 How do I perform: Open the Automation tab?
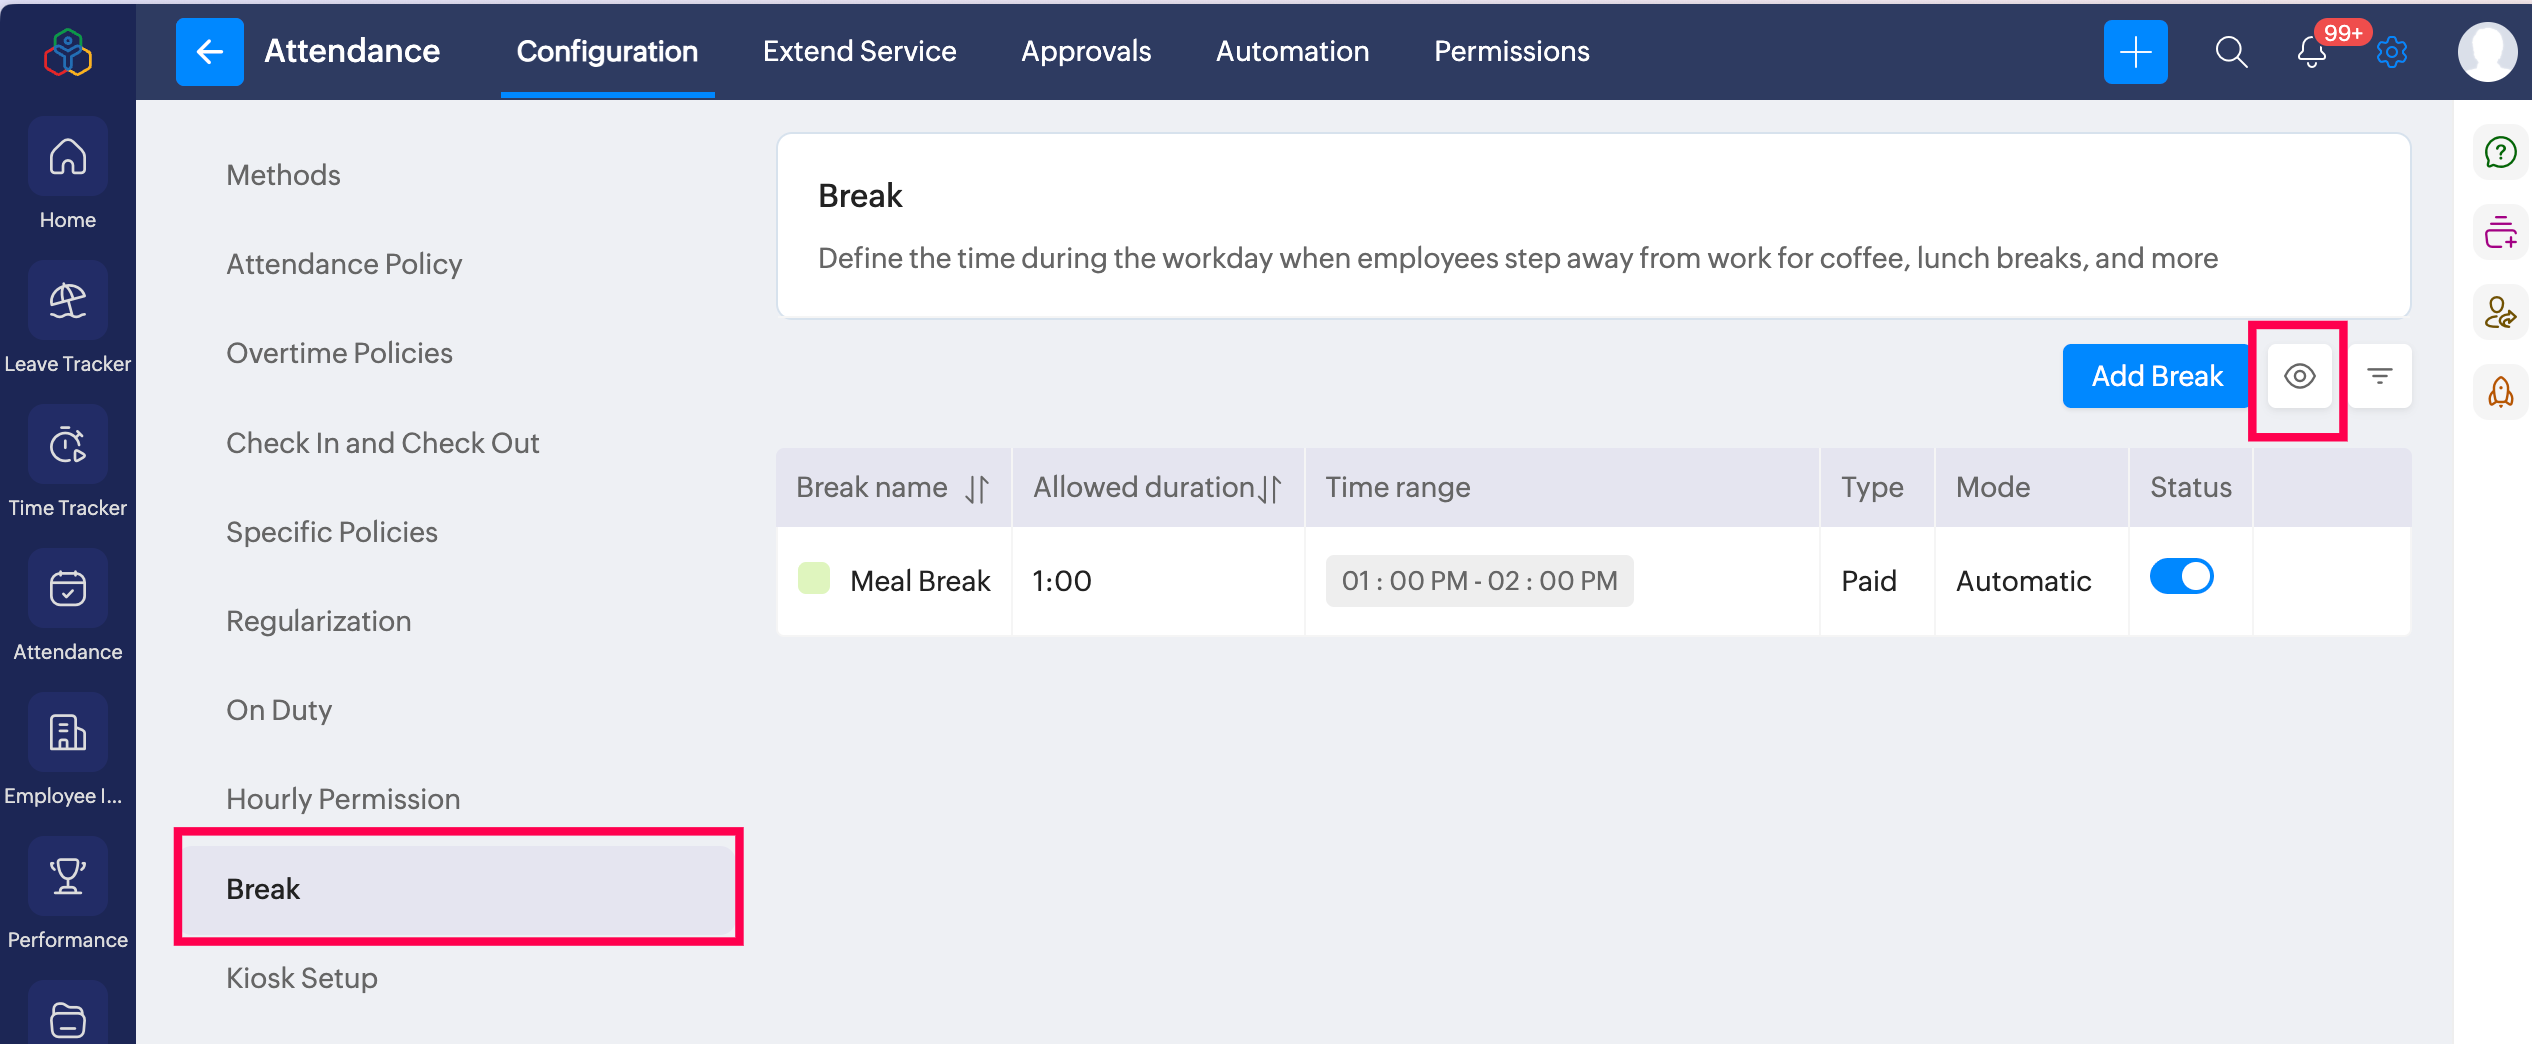(x=1292, y=52)
